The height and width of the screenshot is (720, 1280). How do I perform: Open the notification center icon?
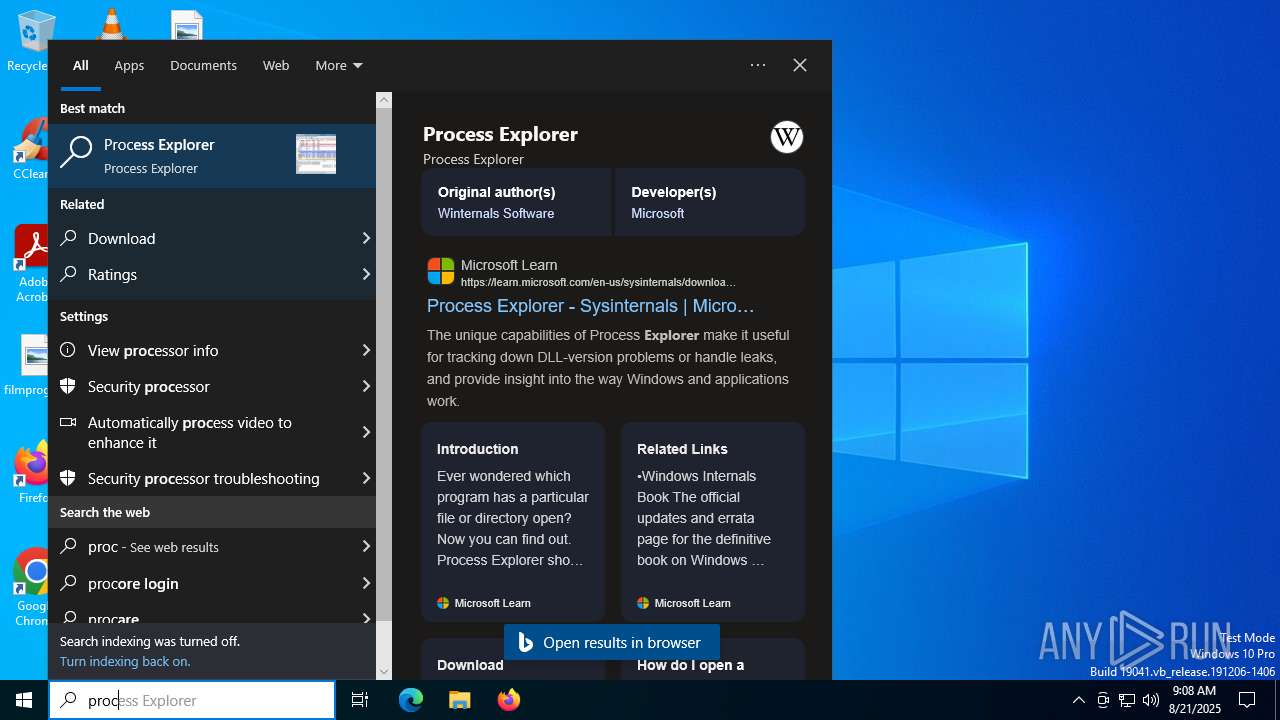pyautogui.click(x=1247, y=700)
